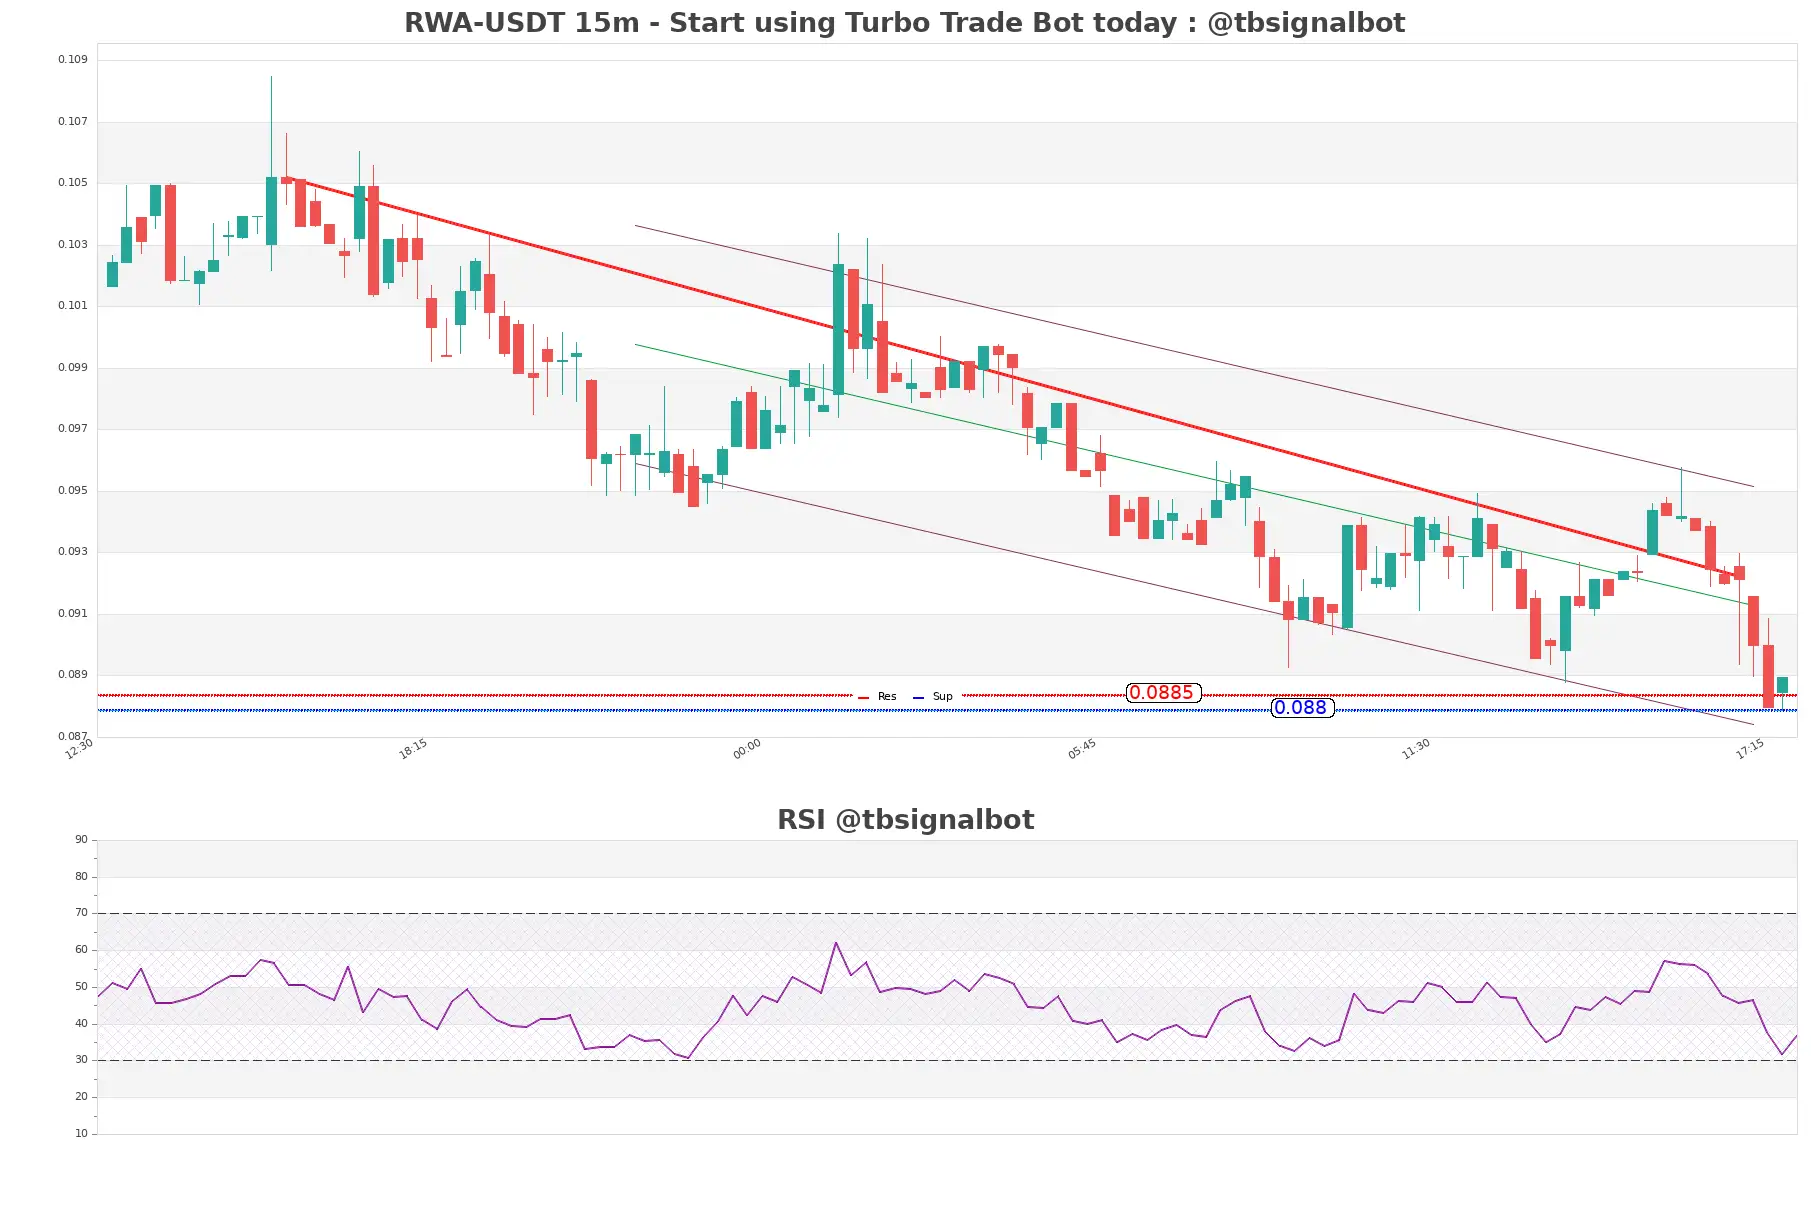The height and width of the screenshot is (1208, 1811).
Task: Click the 0.099 price axis label
Action: point(73,368)
